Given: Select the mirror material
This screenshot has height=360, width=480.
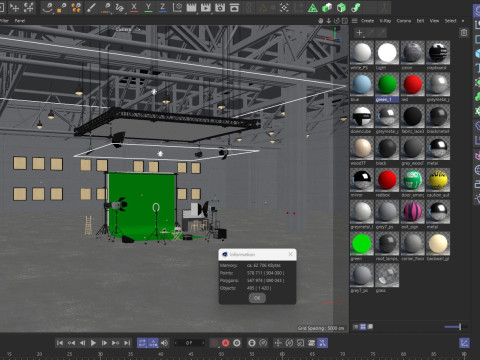Looking at the screenshot, I should (x=362, y=180).
